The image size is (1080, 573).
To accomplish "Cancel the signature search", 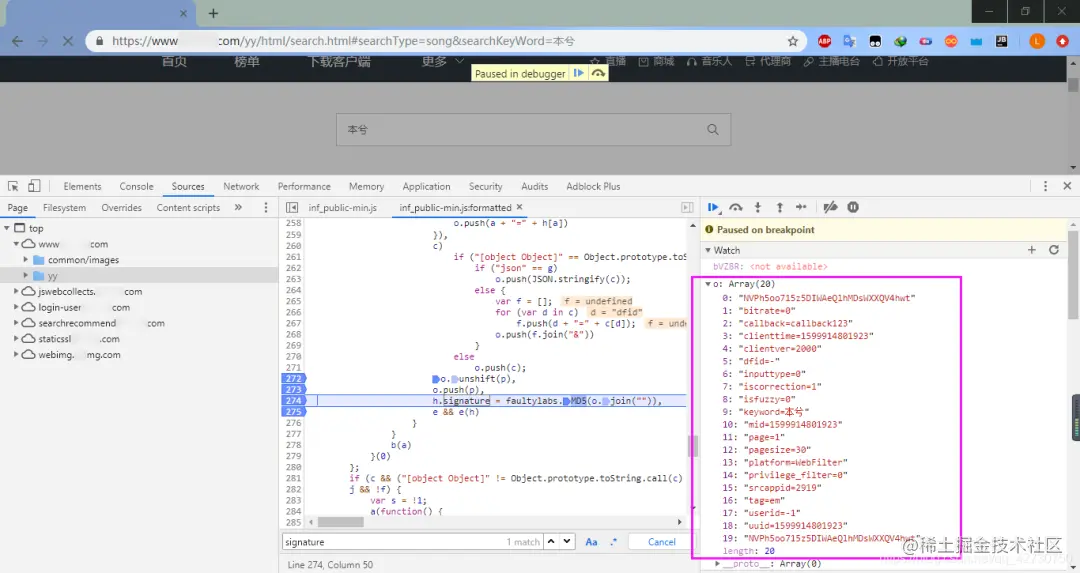I will point(662,542).
